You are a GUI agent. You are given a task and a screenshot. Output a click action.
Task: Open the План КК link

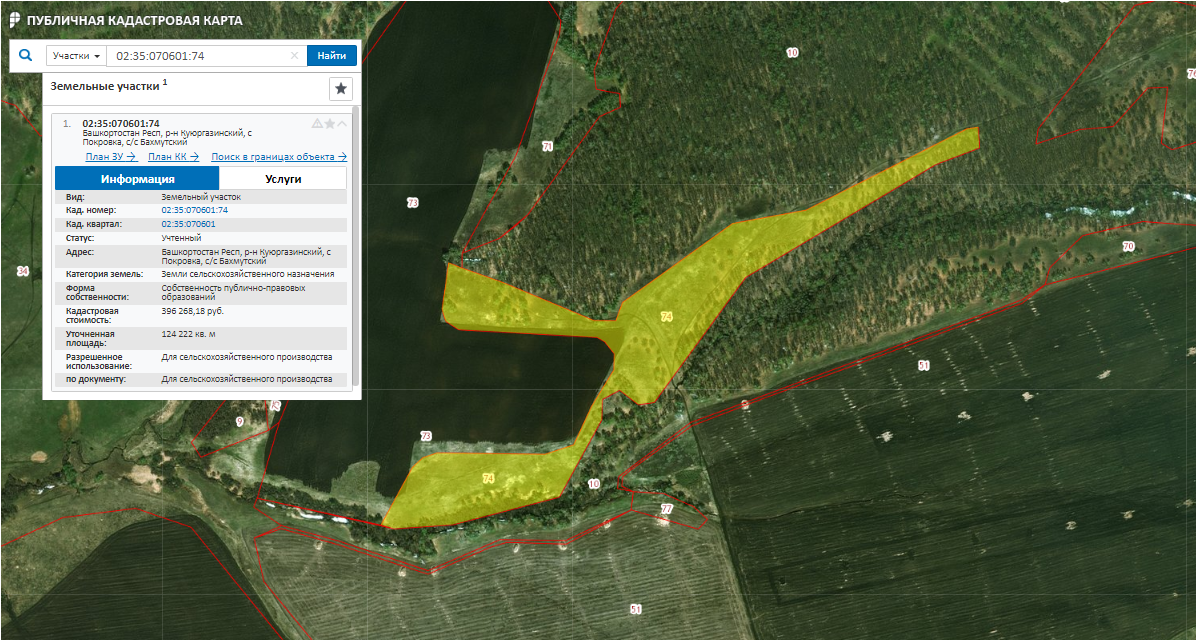tap(173, 157)
